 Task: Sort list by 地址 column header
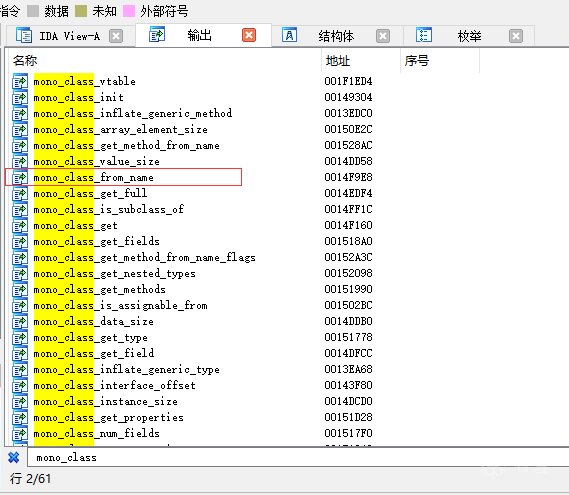[361, 61]
